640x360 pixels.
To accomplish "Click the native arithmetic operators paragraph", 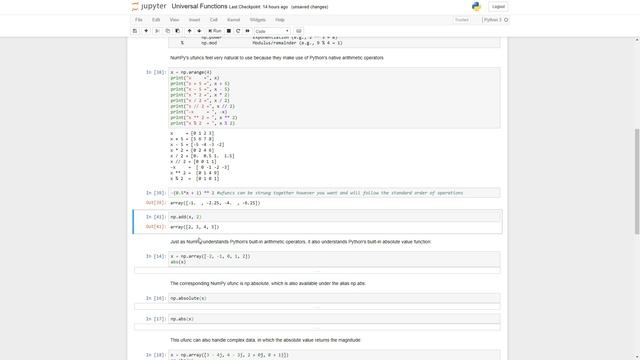I will (x=277, y=58).
